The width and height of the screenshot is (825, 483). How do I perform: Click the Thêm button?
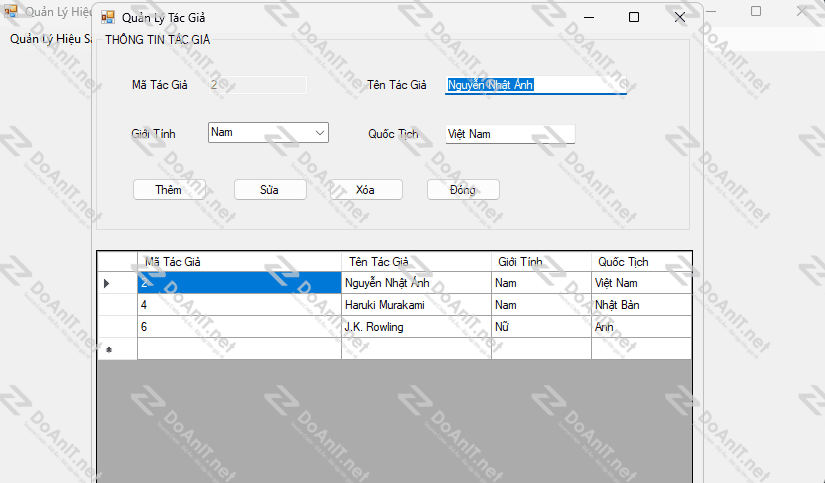pos(169,190)
